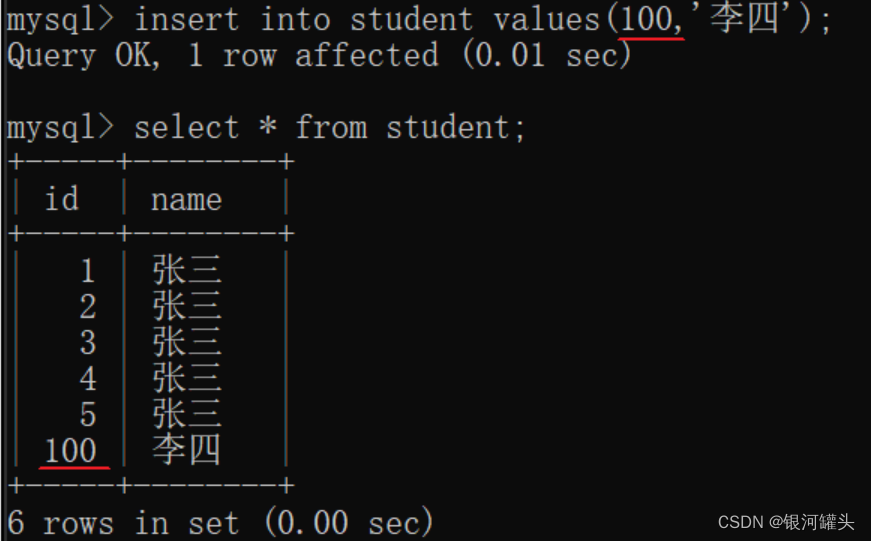Click the 'select * from student' query line
871x541 pixels.
coord(266,128)
